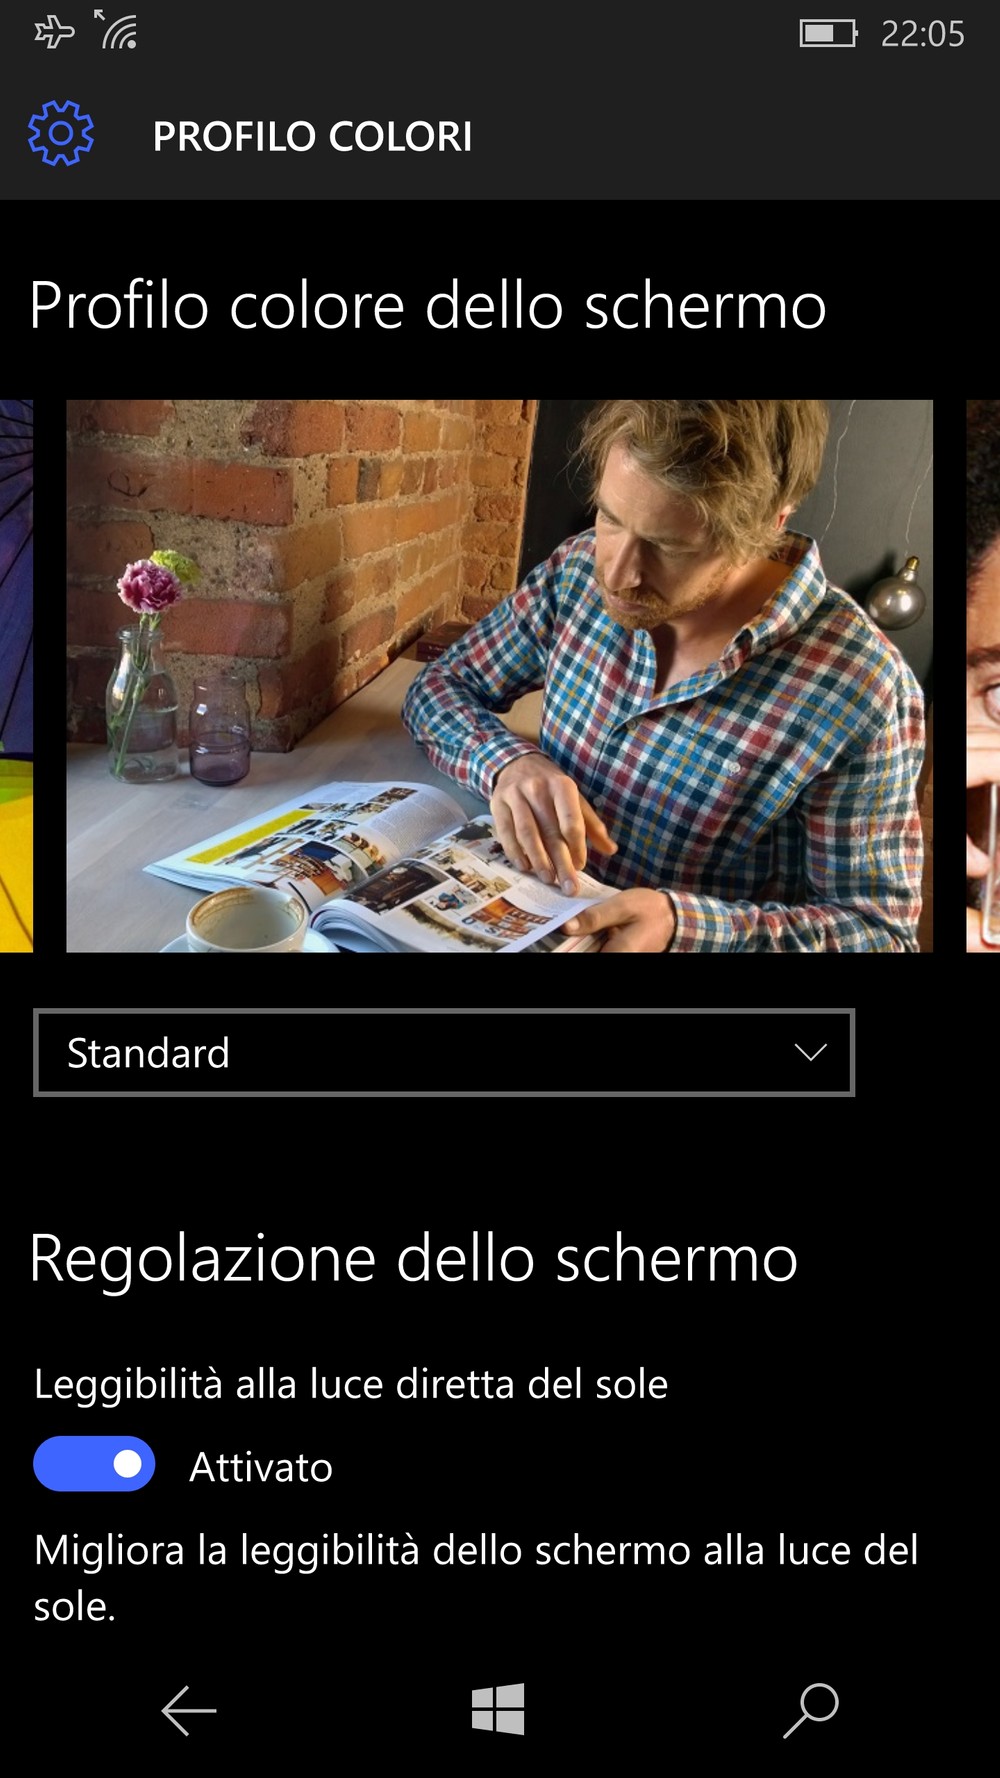
Task: Tap the Profilo colore dello schermo heading
Action: (x=428, y=305)
